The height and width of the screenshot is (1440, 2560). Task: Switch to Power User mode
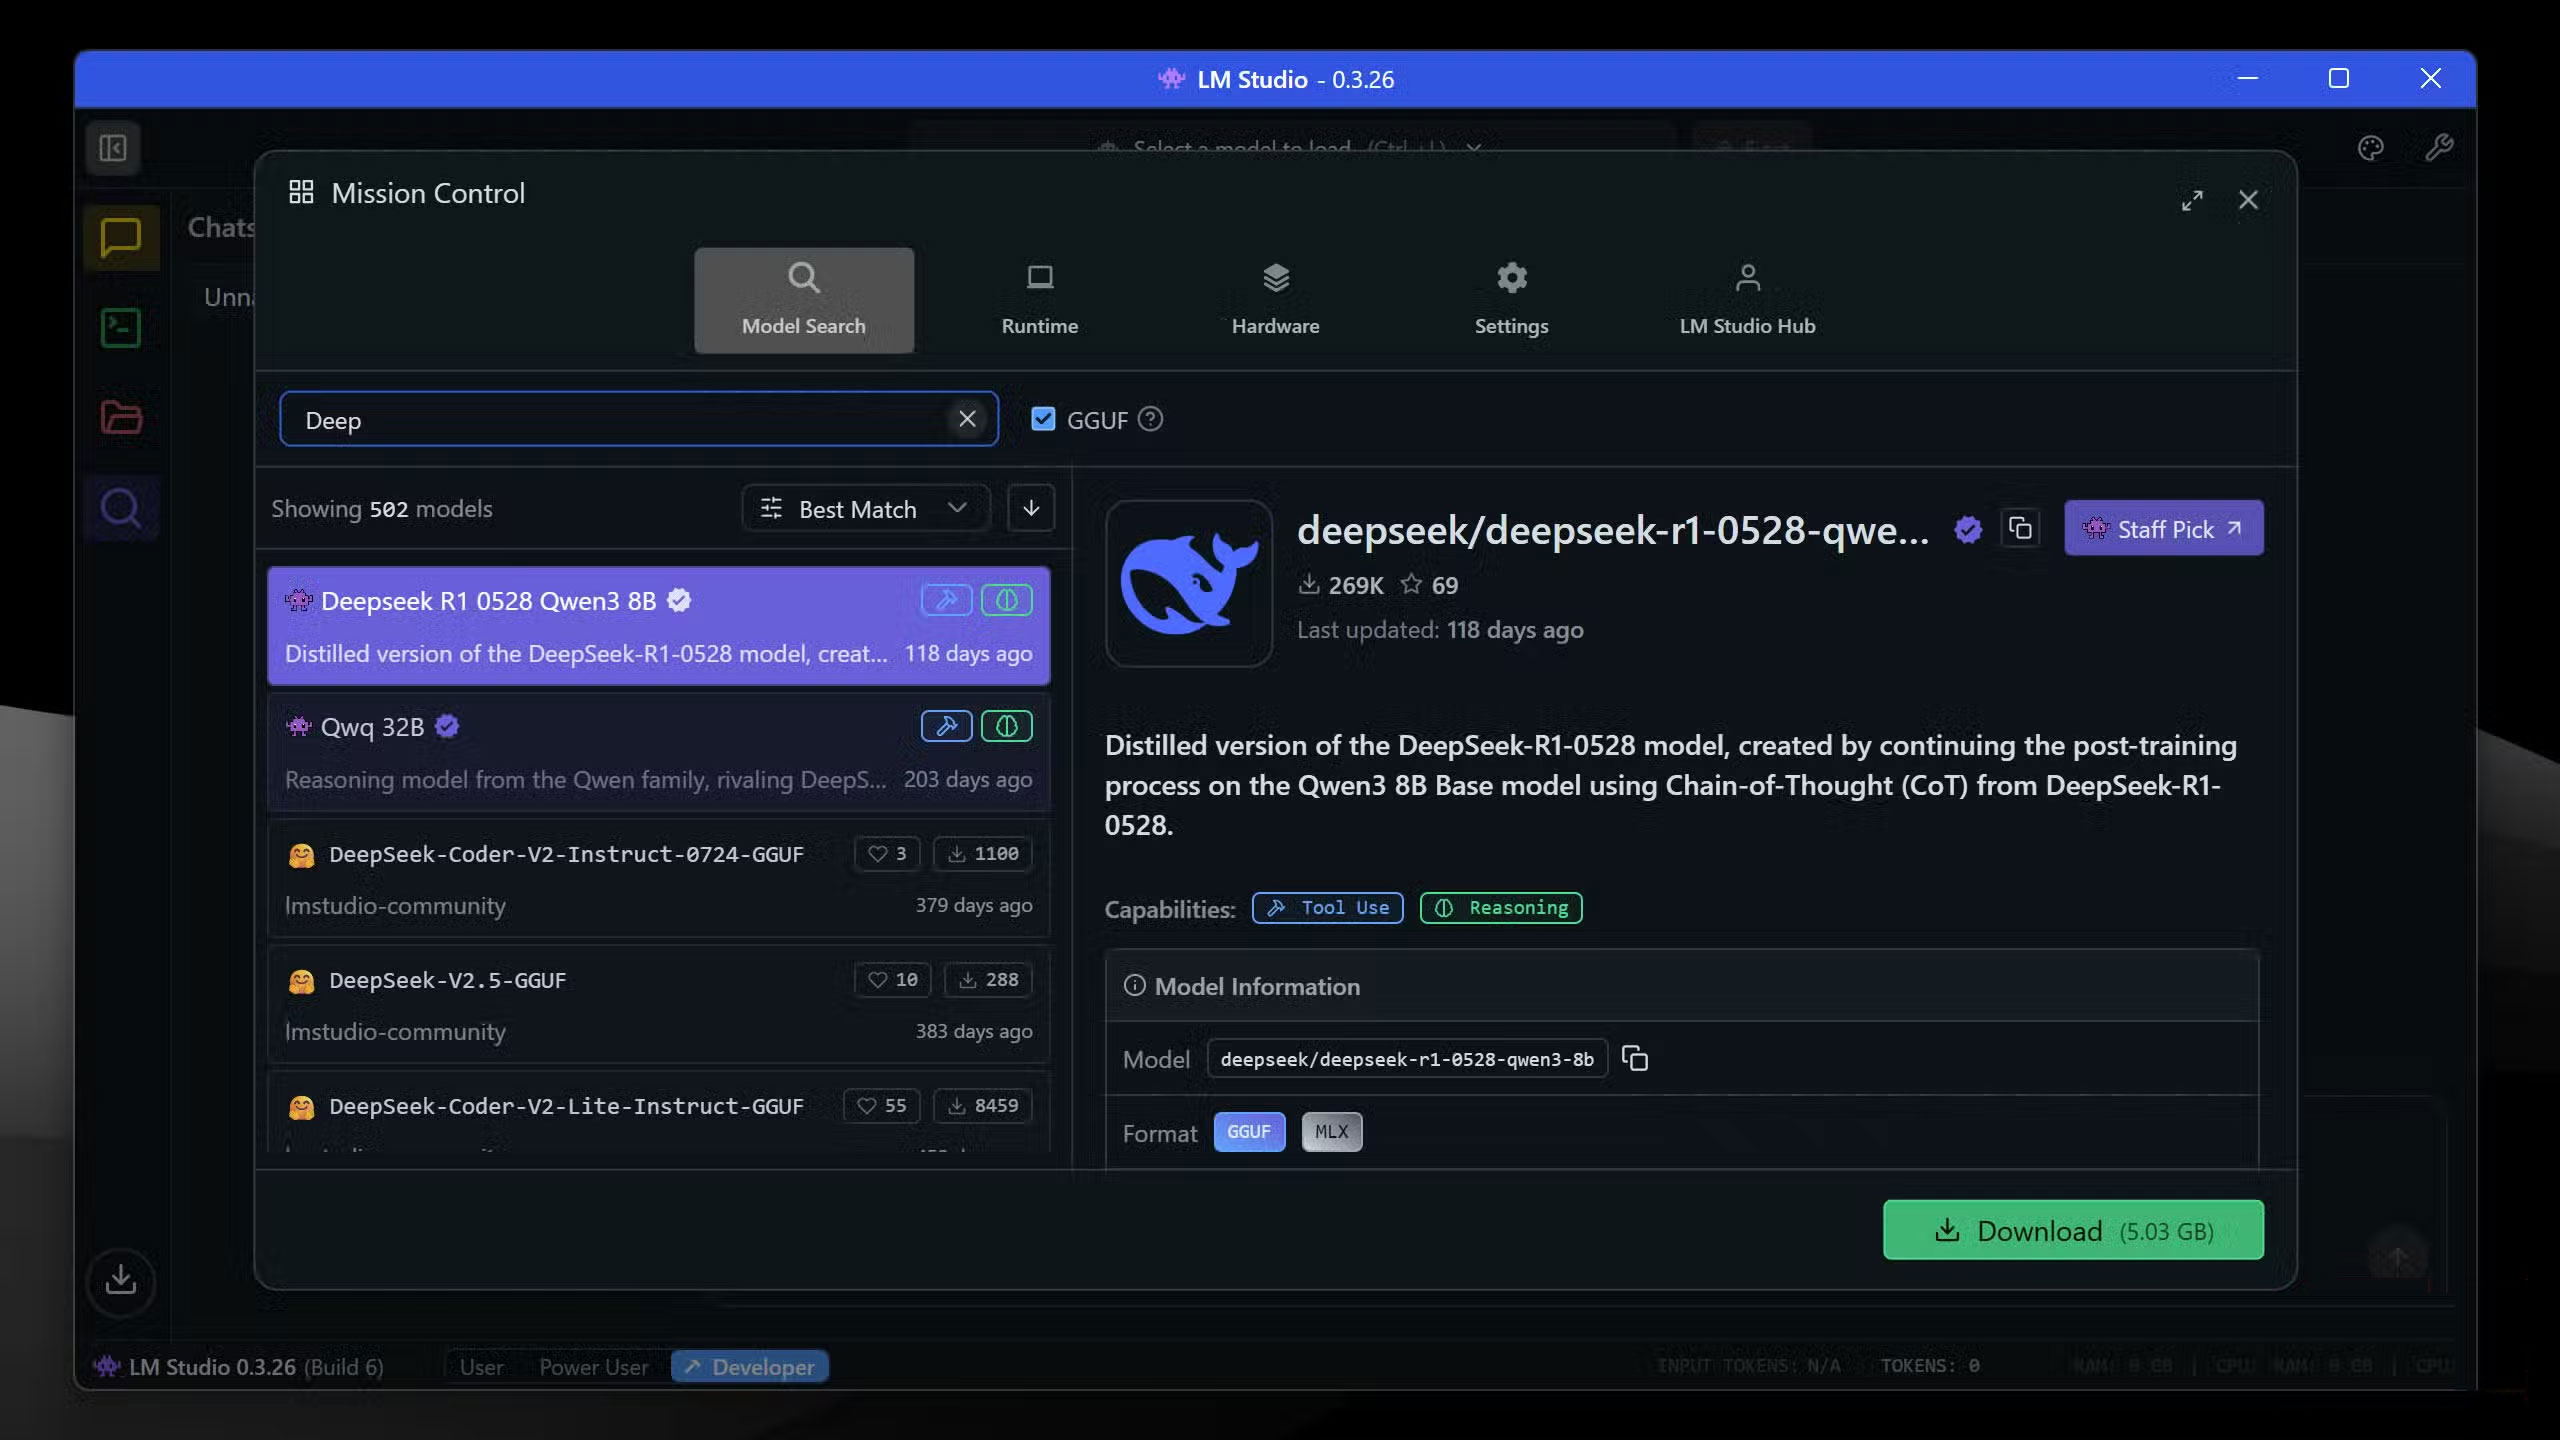[x=594, y=1366]
